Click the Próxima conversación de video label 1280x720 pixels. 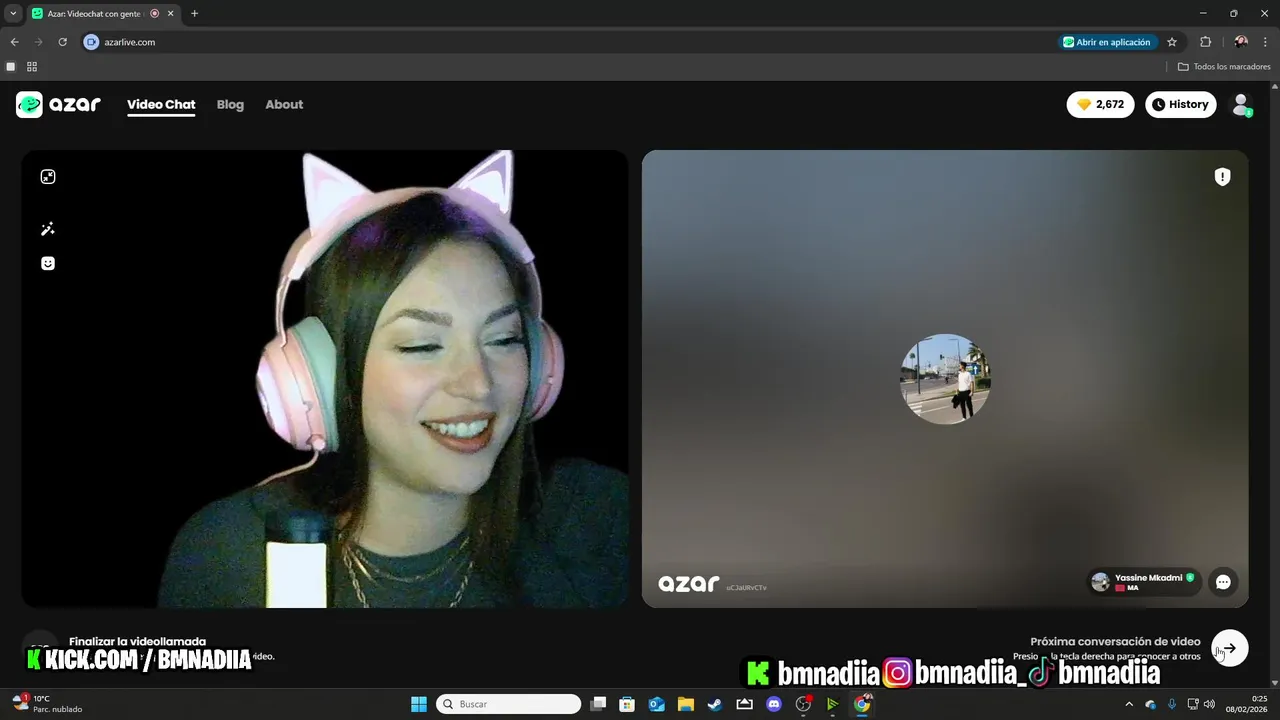pos(1115,641)
